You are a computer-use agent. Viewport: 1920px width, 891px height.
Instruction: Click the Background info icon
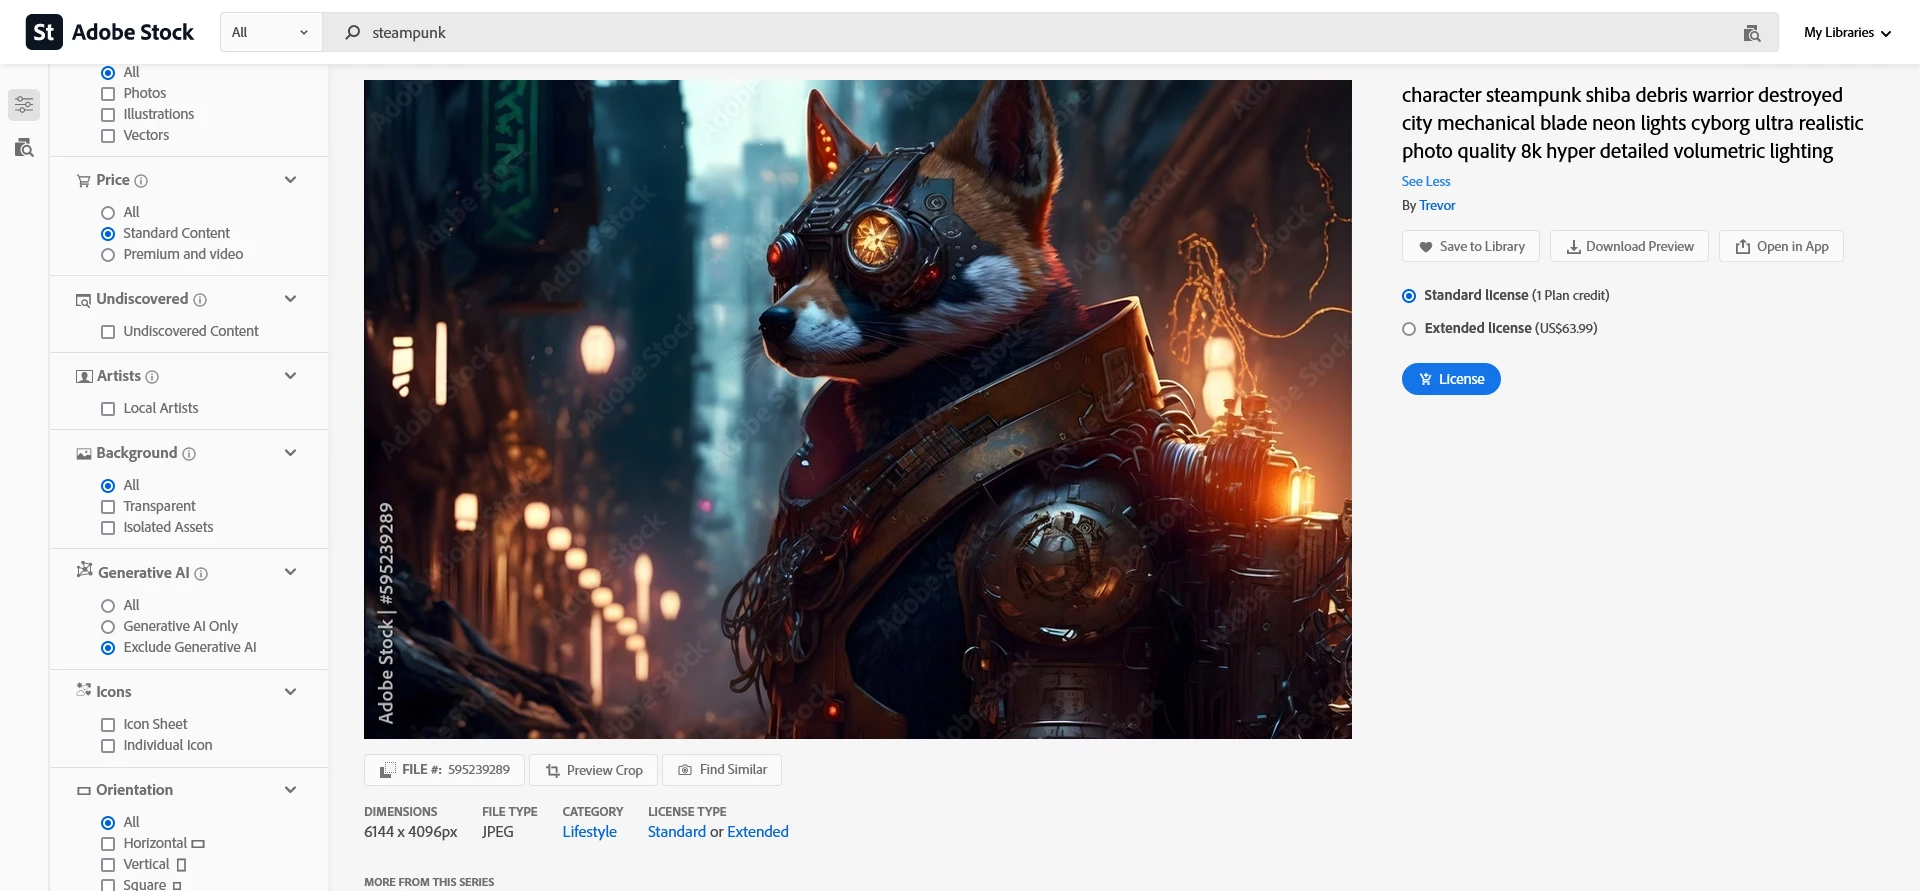189,454
